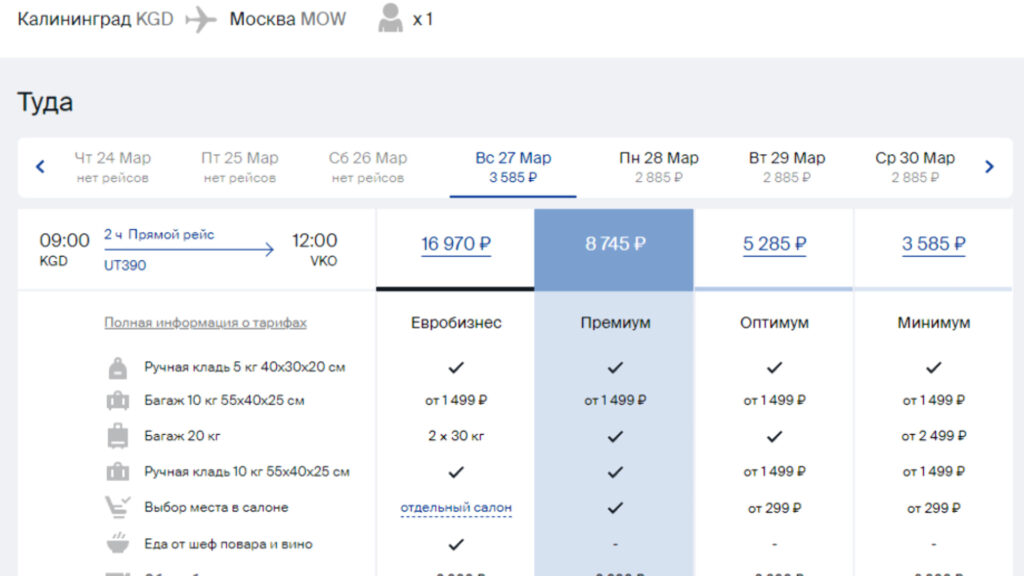Switch to Пн 28 Мар date tab
This screenshot has height=576, width=1024.
click(658, 167)
